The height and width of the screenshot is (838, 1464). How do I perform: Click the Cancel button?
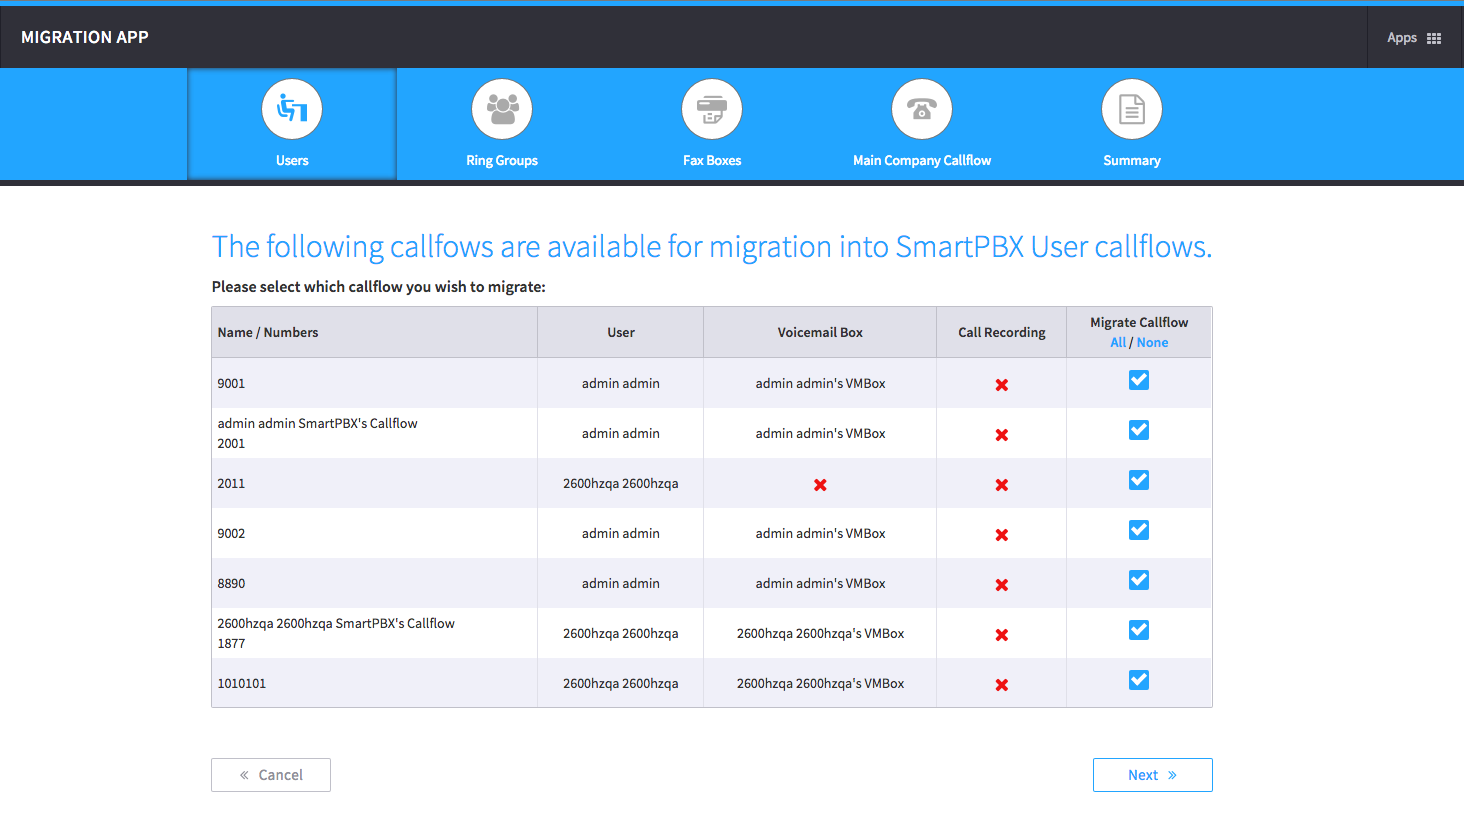pyautogui.click(x=271, y=775)
